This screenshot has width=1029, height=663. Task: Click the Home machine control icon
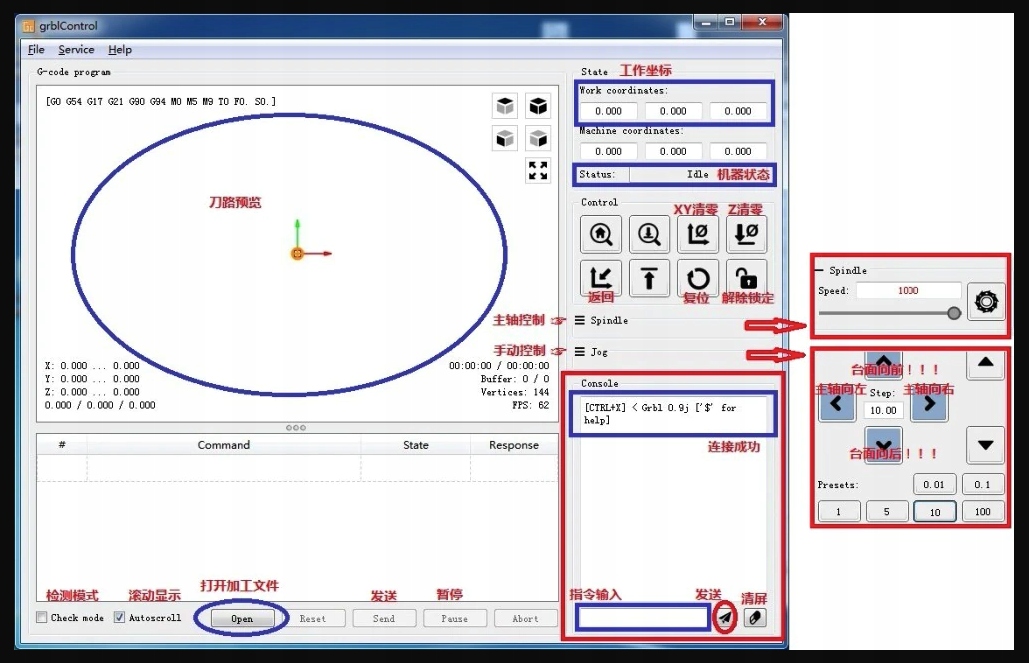(600, 234)
